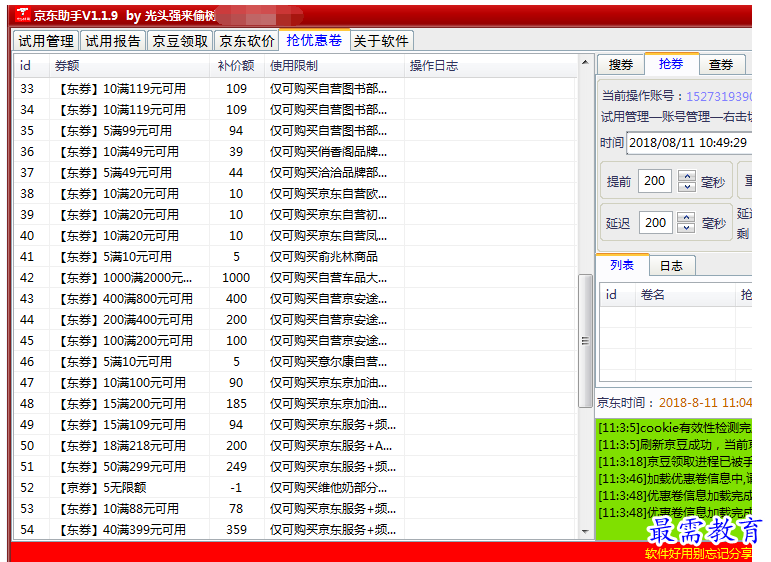
Task: Select row 35 coupon 5满99元可用
Action: click(x=295, y=131)
